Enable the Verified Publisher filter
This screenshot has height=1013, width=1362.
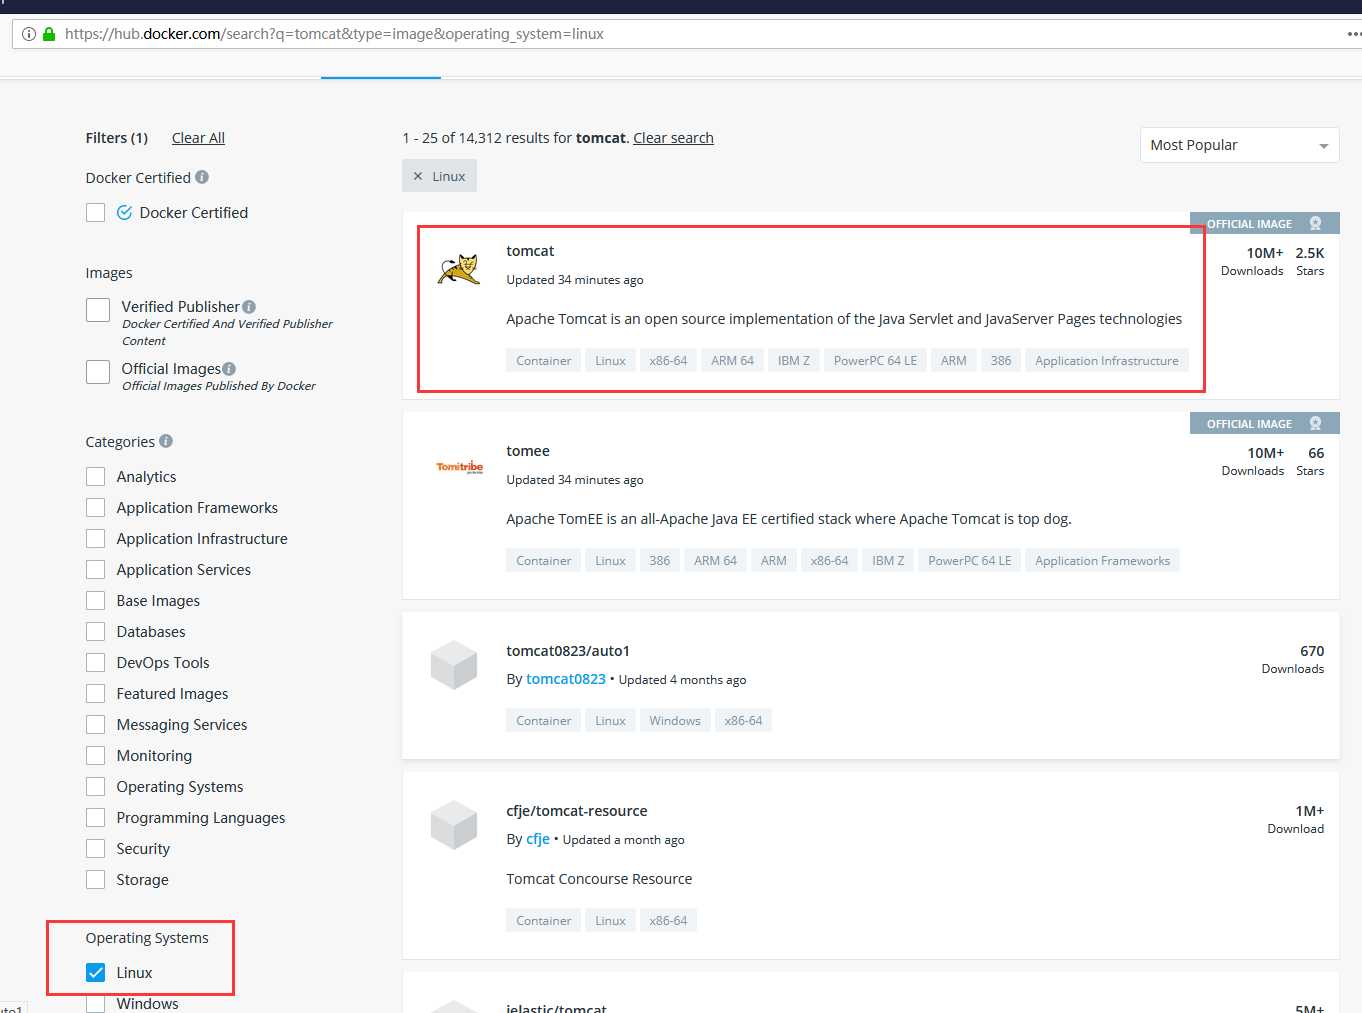click(x=98, y=310)
